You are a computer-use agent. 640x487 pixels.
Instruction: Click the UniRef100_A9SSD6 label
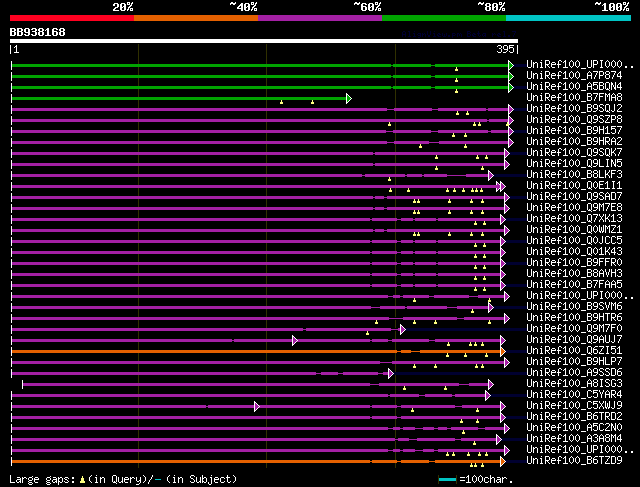click(574, 373)
